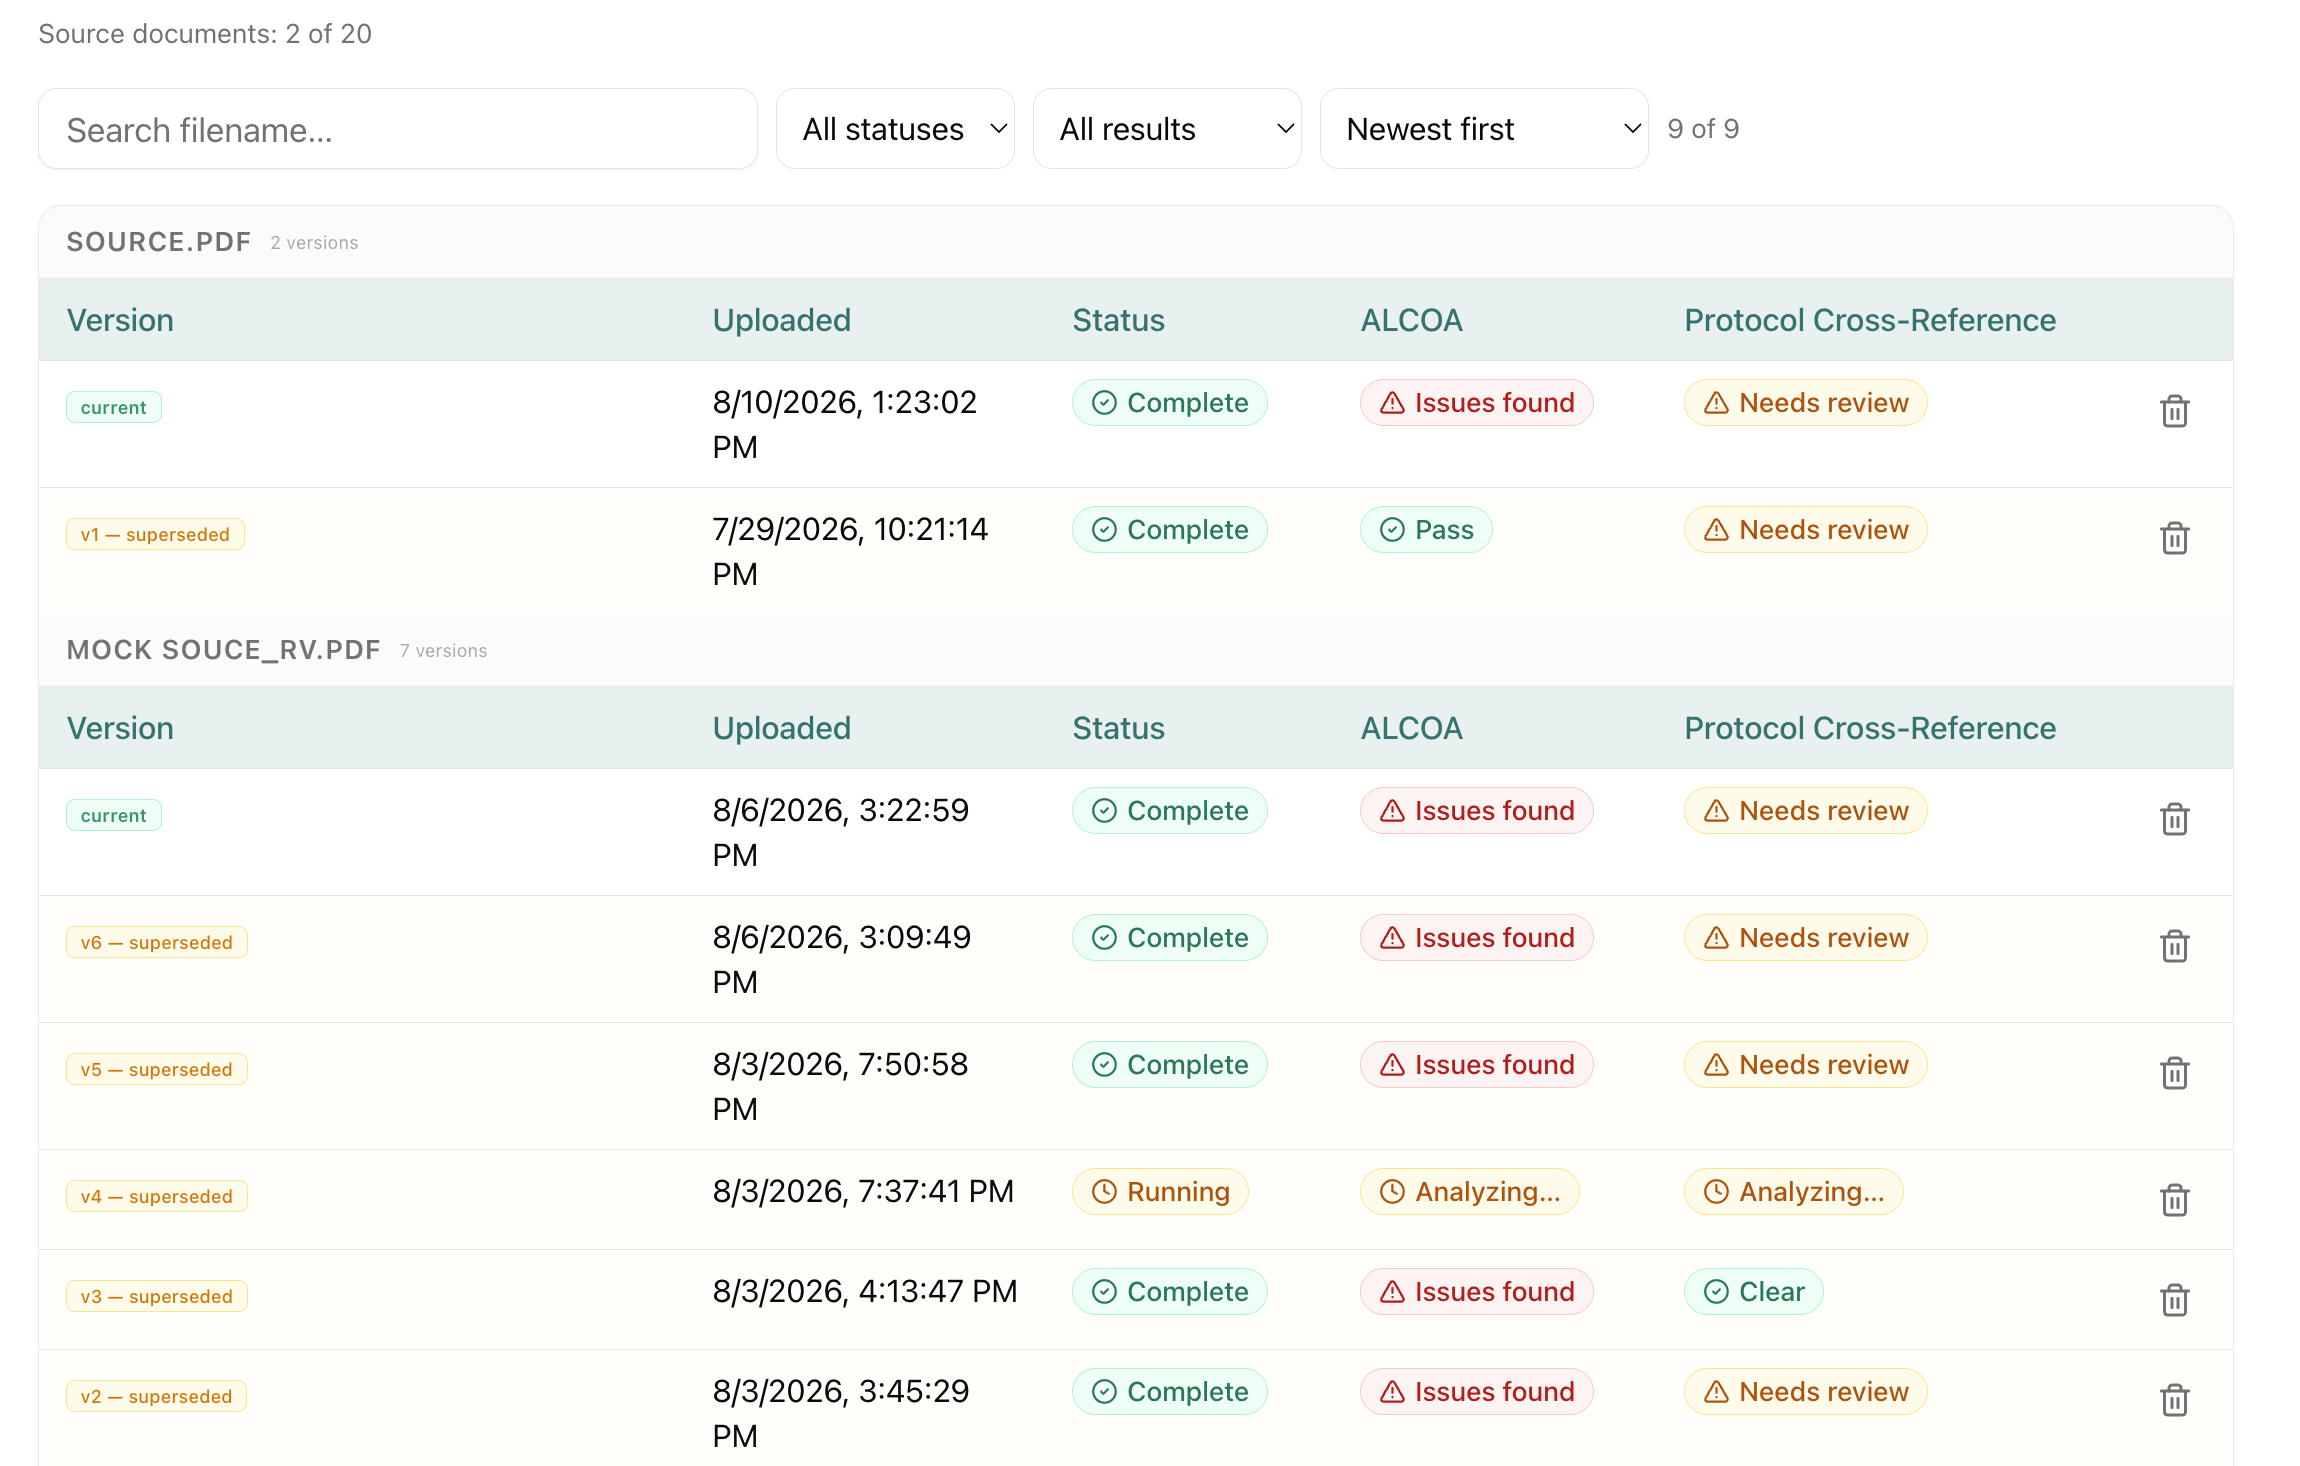The width and height of the screenshot is (2300, 1466).
Task: Click Needs review badge in v5 row
Action: pos(1805,1065)
